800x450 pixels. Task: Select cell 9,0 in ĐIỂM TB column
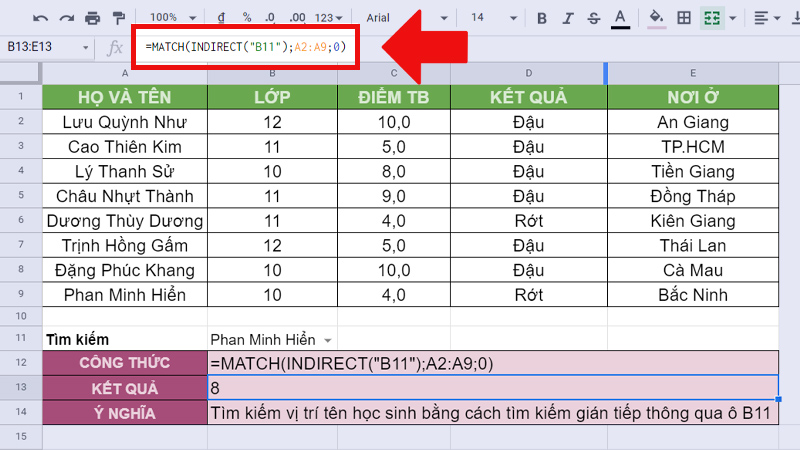[393, 196]
